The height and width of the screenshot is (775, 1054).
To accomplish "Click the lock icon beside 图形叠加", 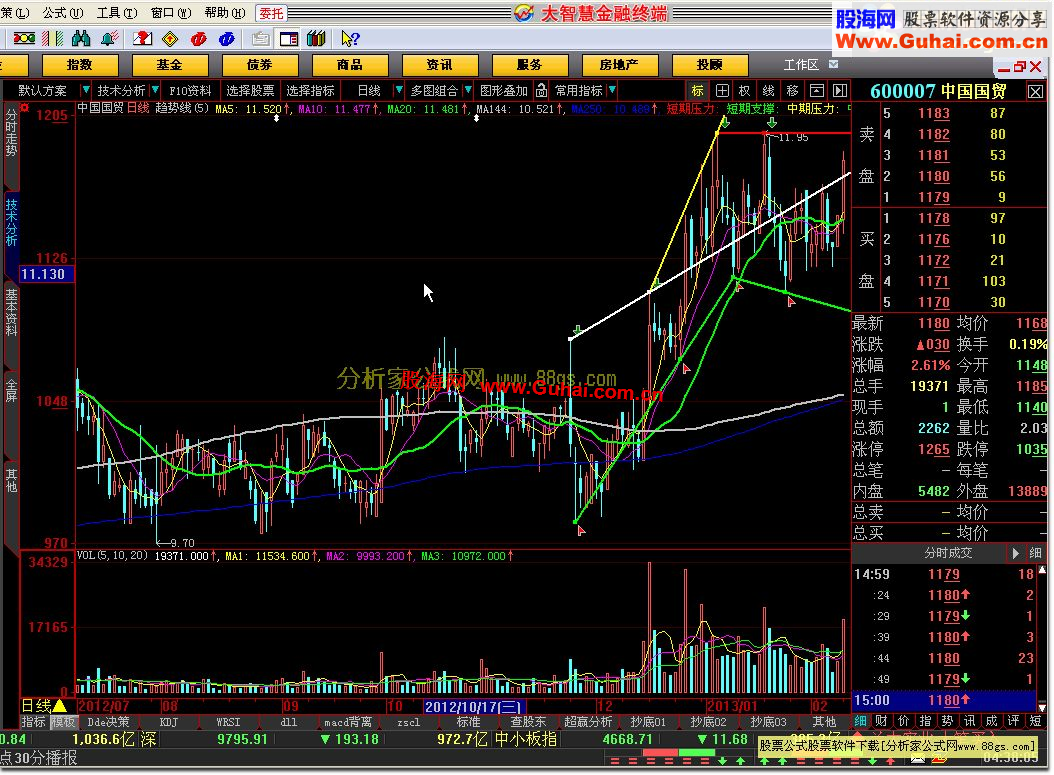I will (x=541, y=90).
